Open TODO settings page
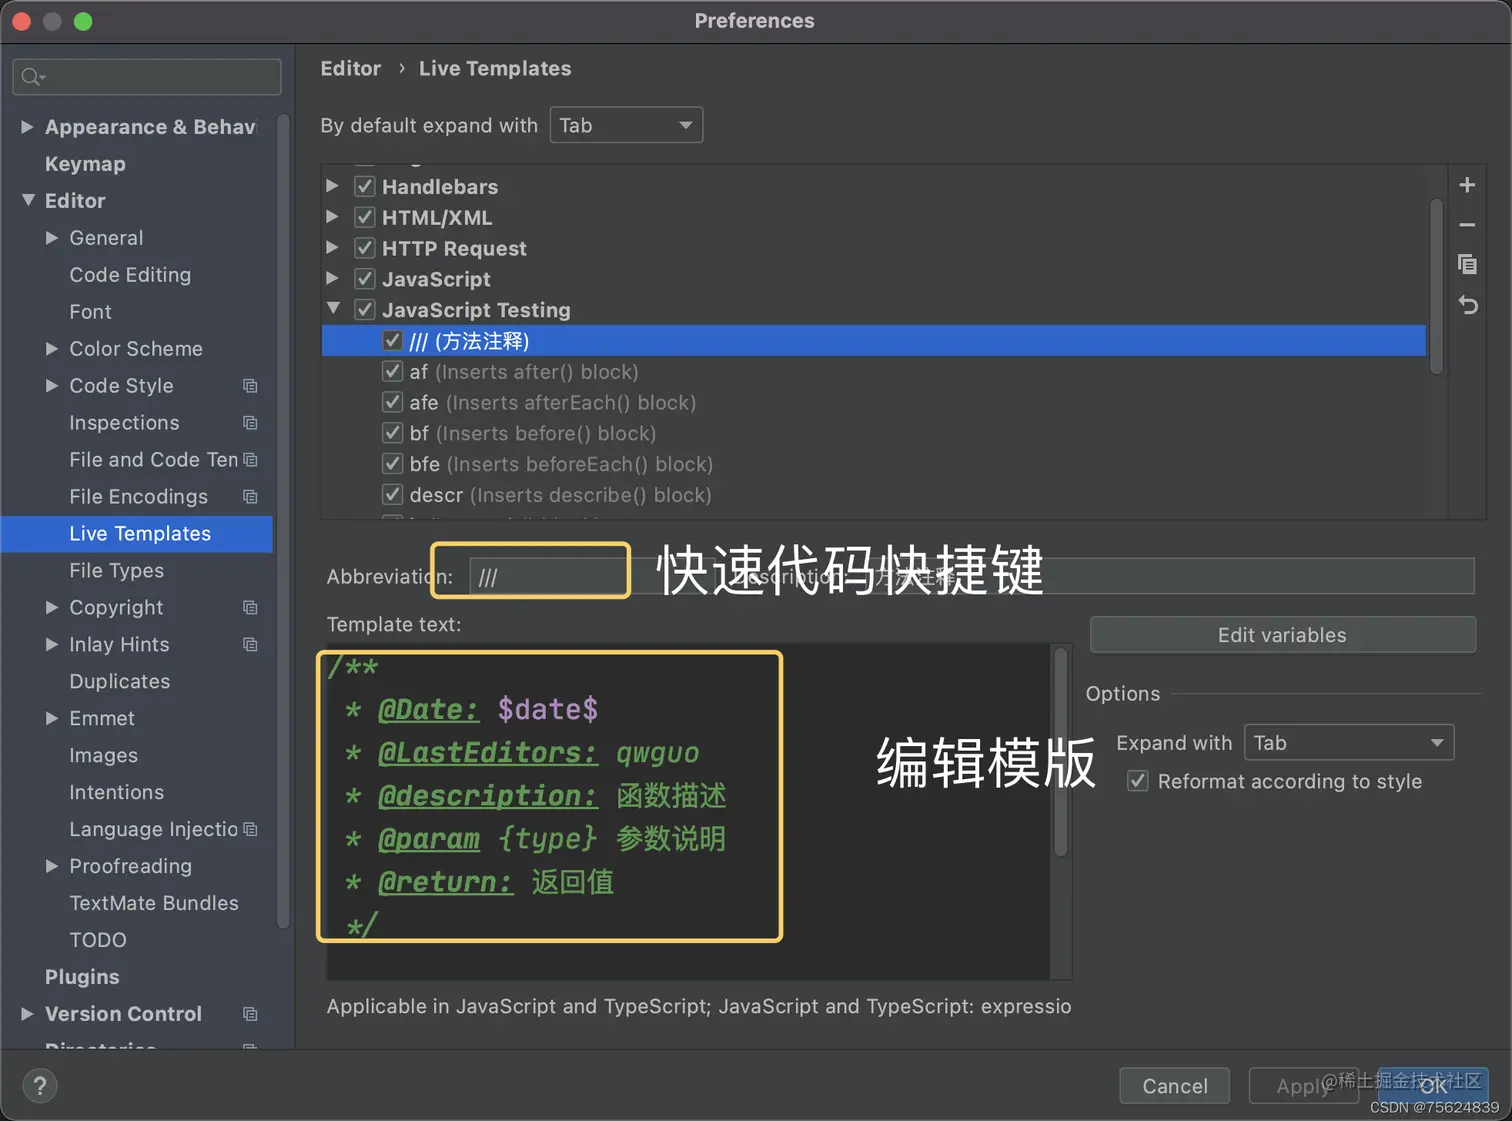 pyautogui.click(x=98, y=940)
